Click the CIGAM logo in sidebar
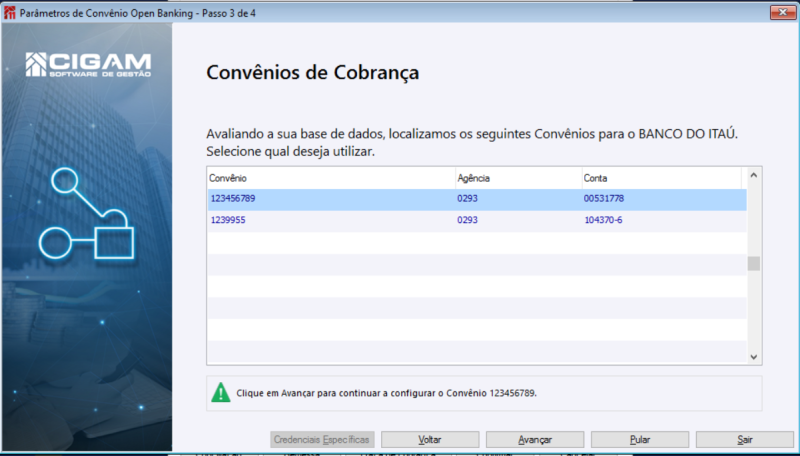 coord(88,64)
